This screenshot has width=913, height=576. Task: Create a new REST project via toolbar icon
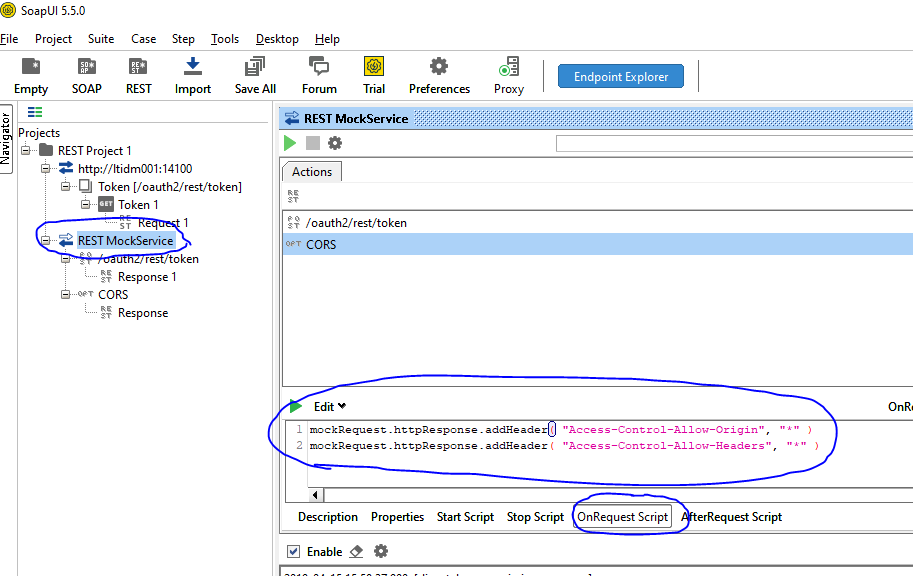(x=138, y=74)
